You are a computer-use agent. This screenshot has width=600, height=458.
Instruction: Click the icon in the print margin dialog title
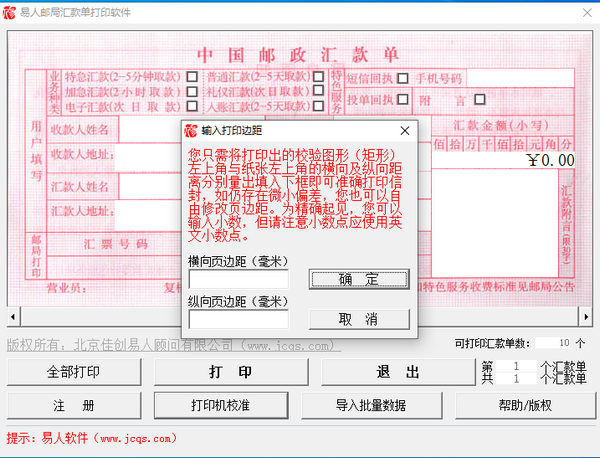[x=191, y=130]
